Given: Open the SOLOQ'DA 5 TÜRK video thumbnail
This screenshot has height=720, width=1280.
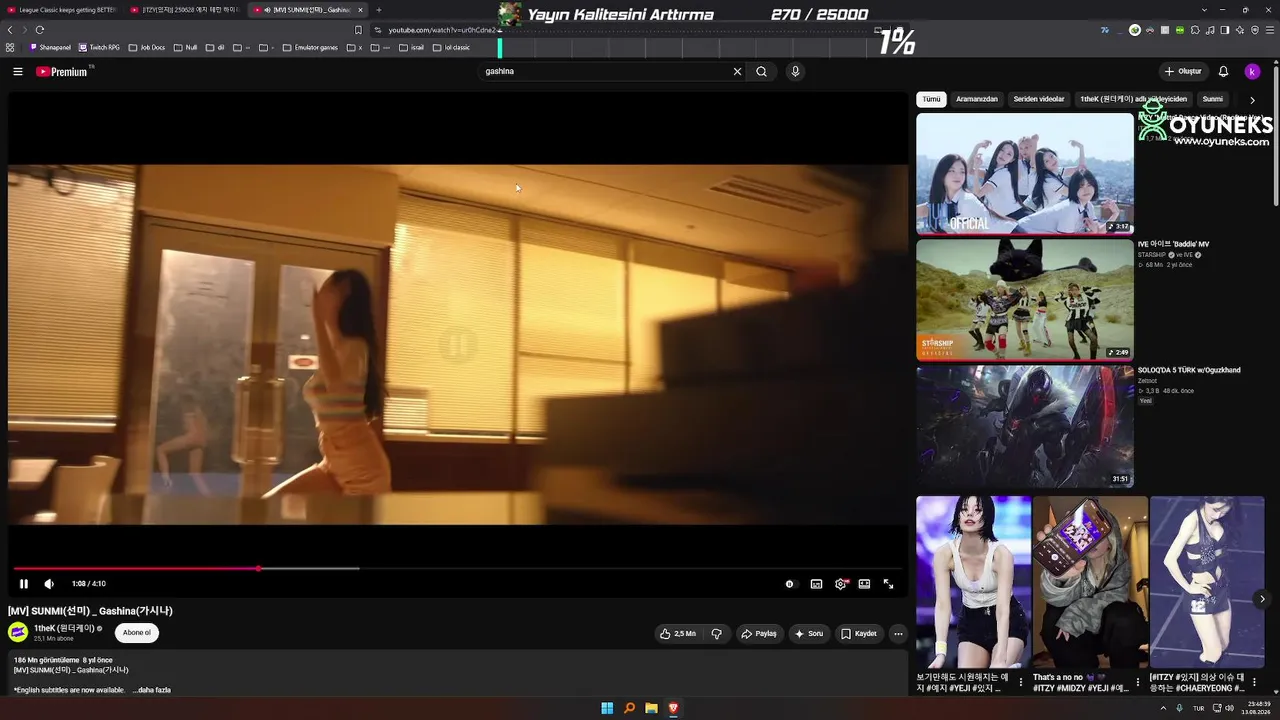Looking at the screenshot, I should point(1025,426).
